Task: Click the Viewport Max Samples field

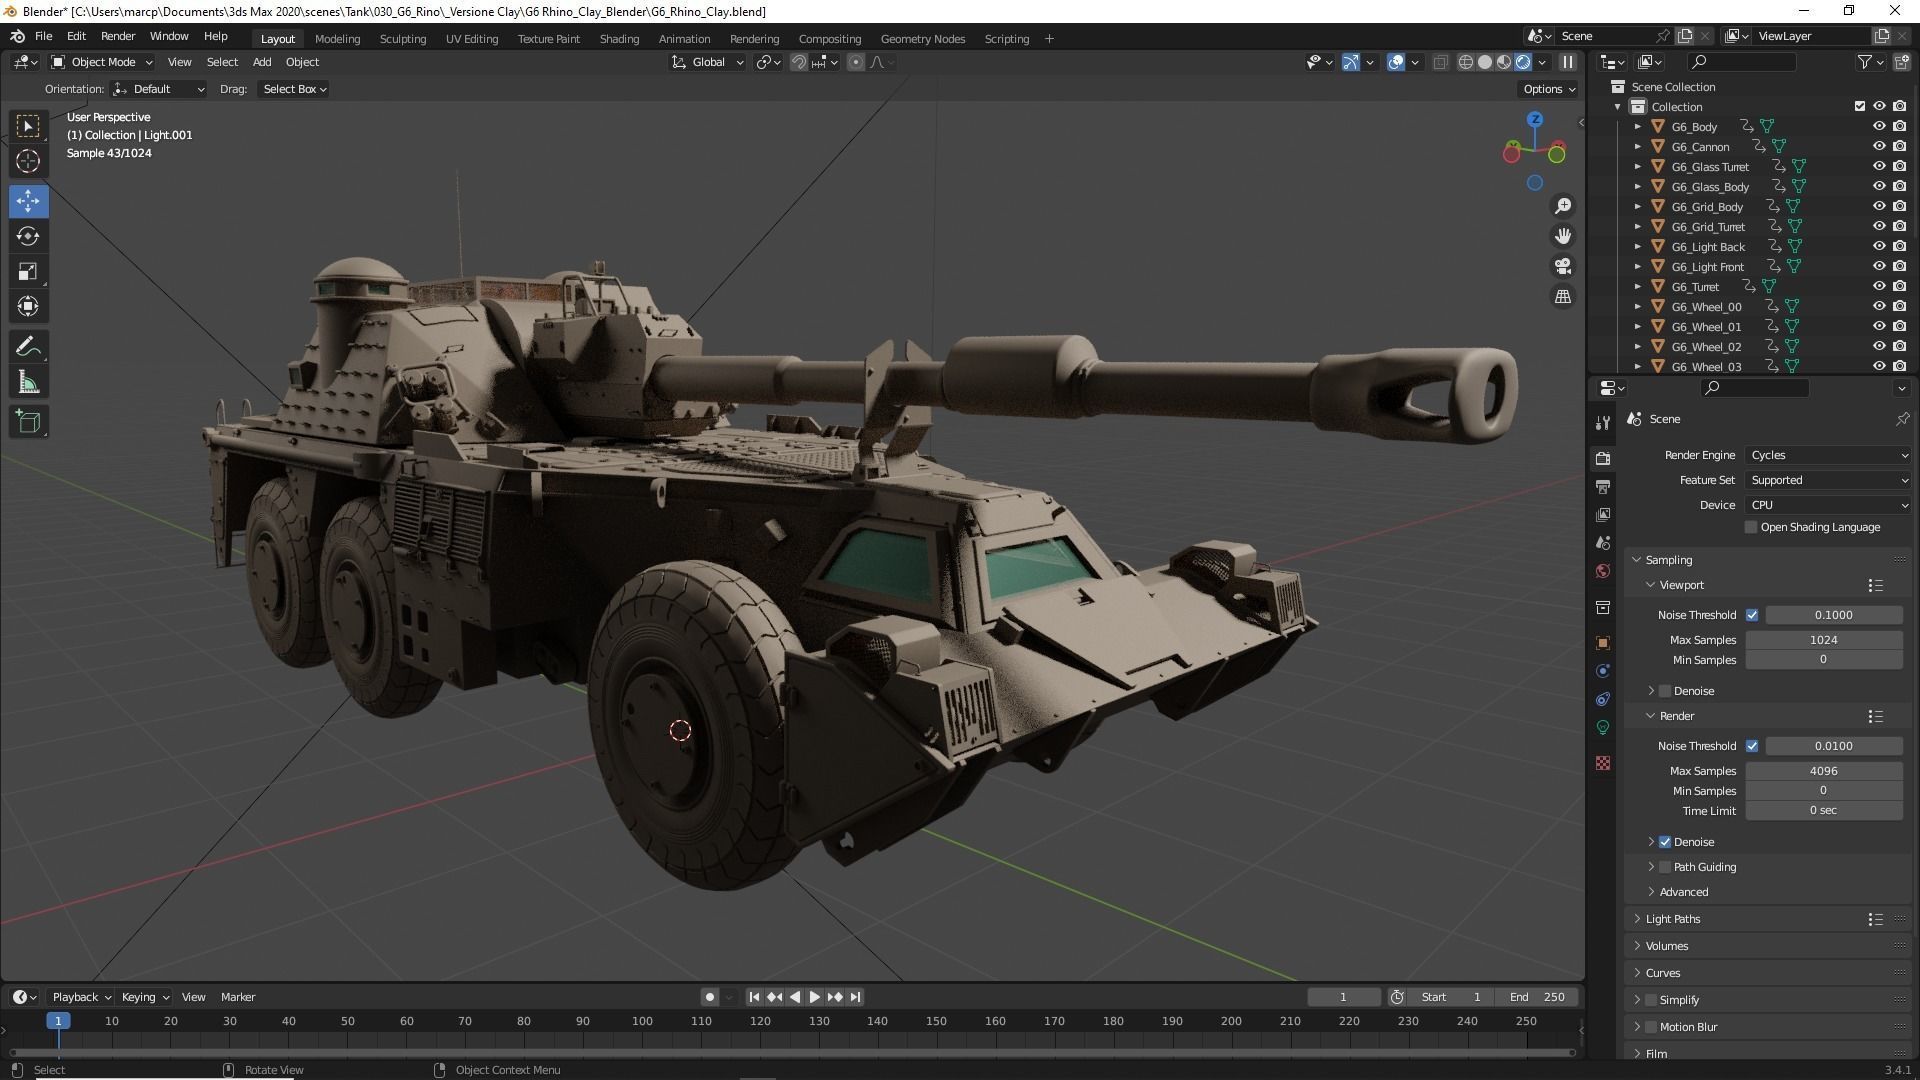Action: (x=1823, y=640)
